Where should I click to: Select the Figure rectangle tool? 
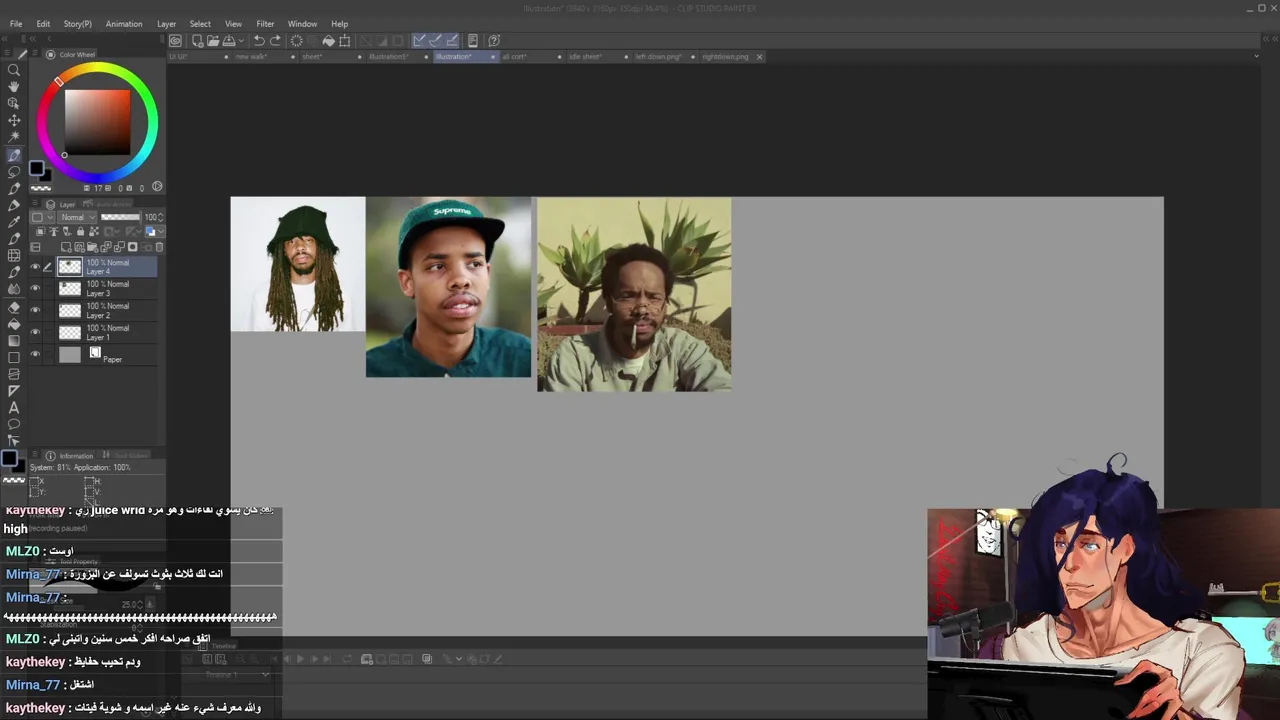14,358
